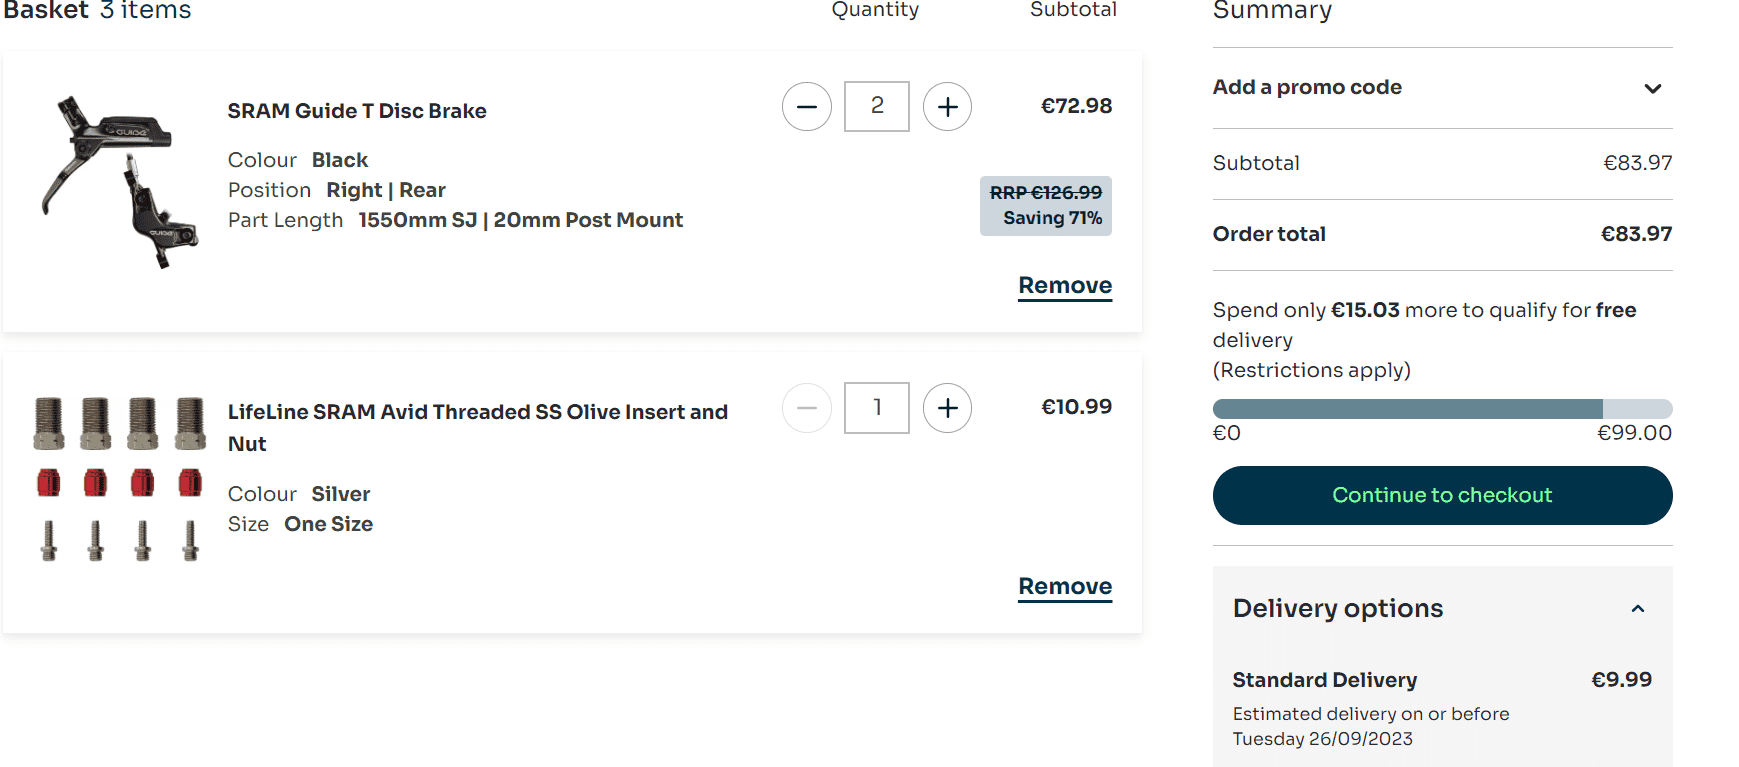This screenshot has width=1739, height=767.
Task: Click Continue to checkout button
Action: pyautogui.click(x=1442, y=495)
